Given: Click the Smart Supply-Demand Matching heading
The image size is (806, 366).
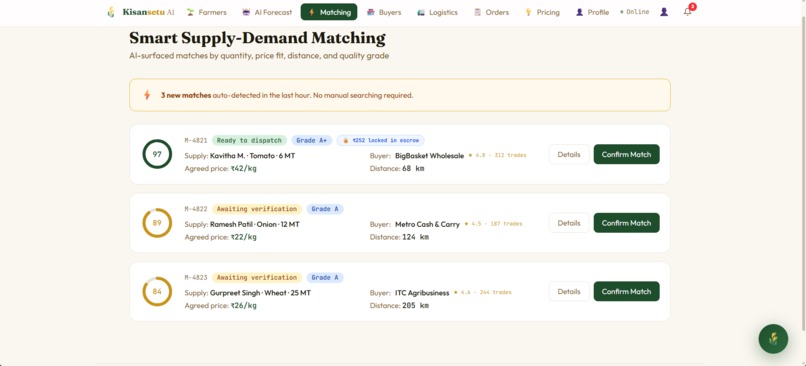Looking at the screenshot, I should click(257, 38).
